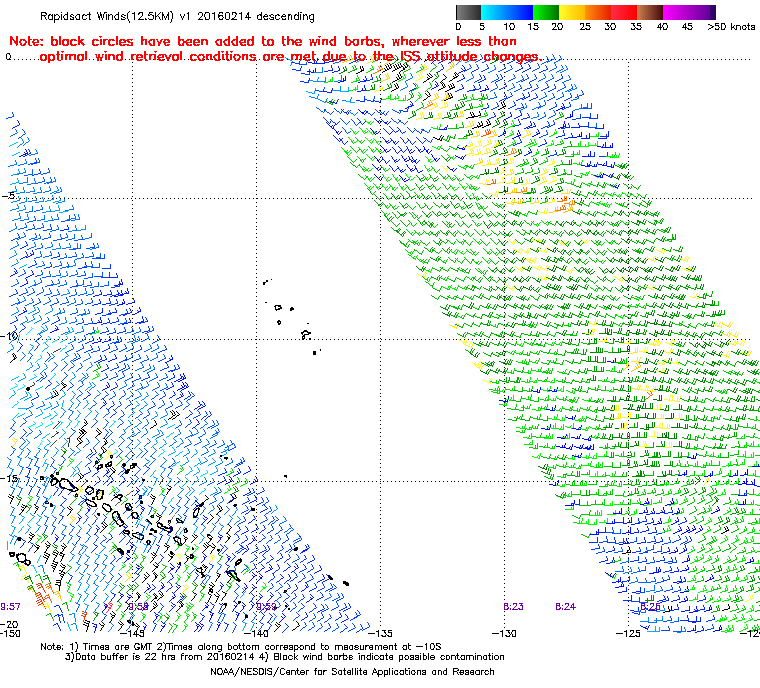Click the purple '8:25' time label
Viewport: 760px width, 688px height.
pyautogui.click(x=650, y=607)
